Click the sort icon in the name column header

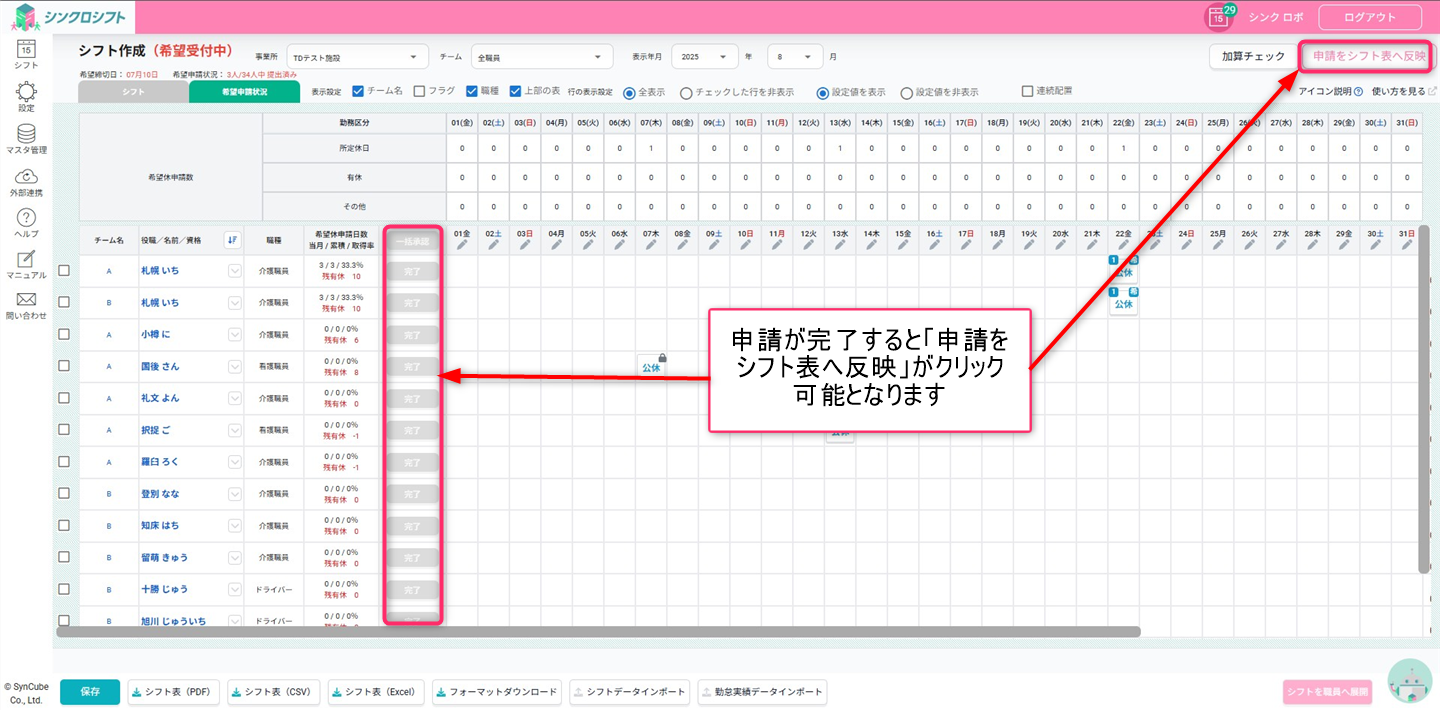tap(232, 240)
